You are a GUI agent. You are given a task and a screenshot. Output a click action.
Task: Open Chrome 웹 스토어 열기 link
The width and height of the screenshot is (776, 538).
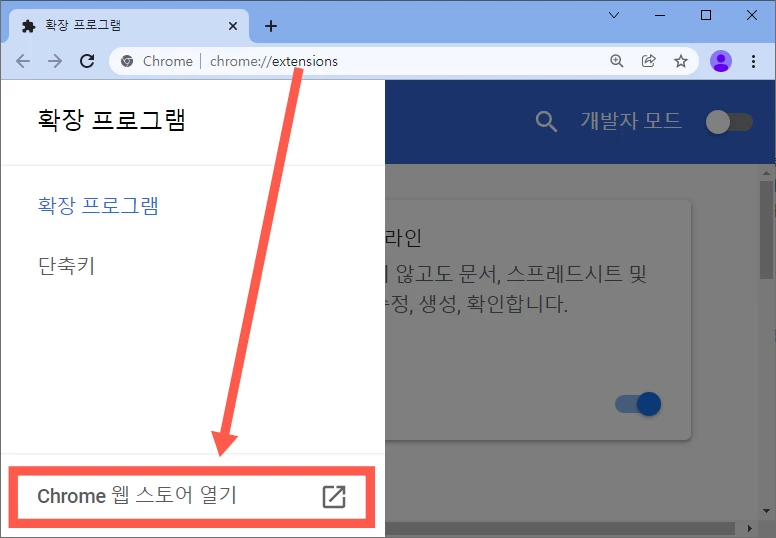click(x=192, y=496)
